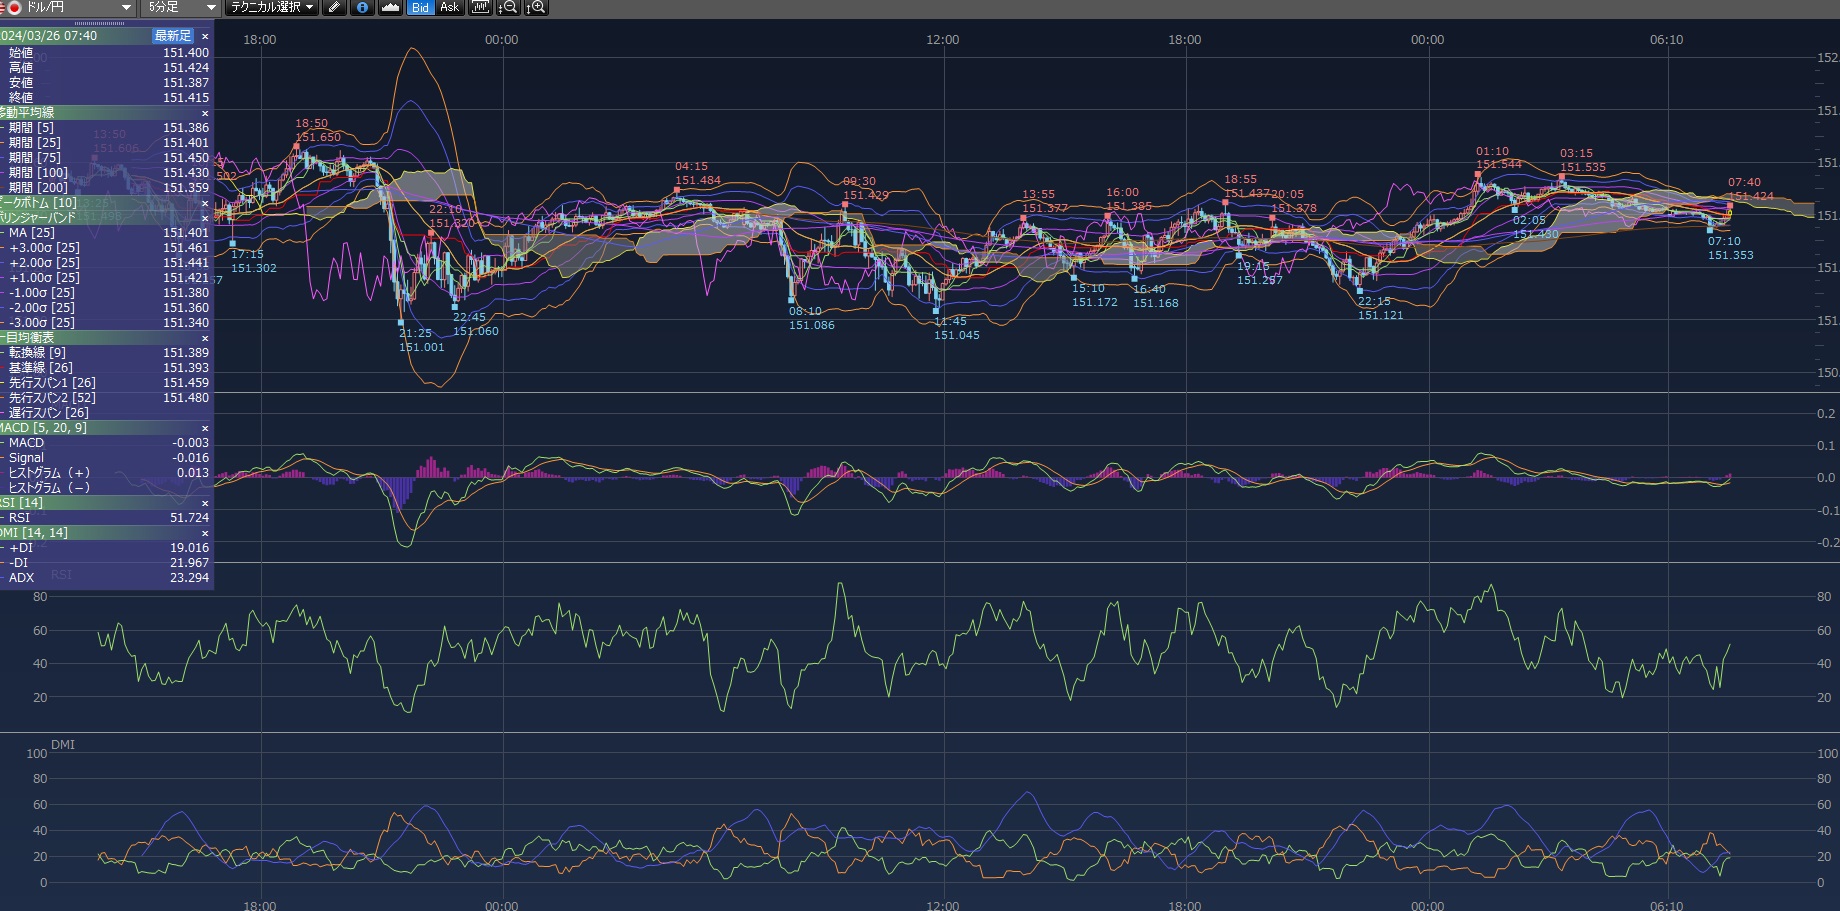Switch price display to Ask

(x=449, y=8)
